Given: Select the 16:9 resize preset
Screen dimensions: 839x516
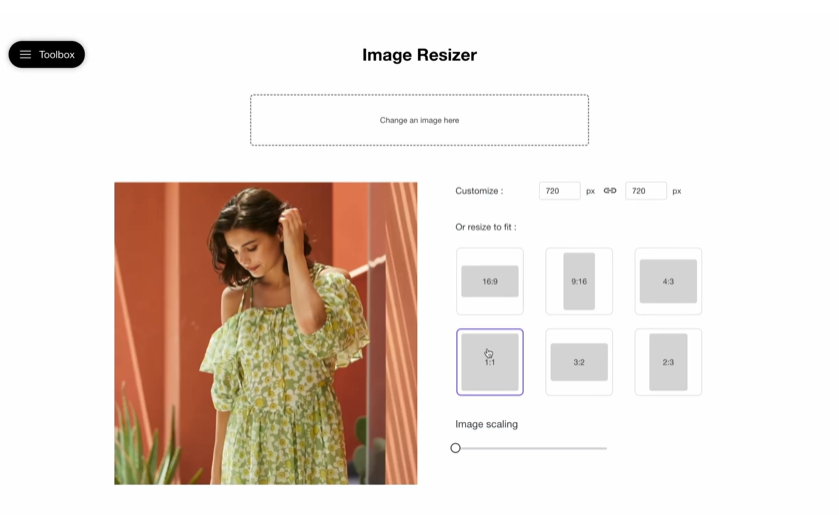Looking at the screenshot, I should pos(490,281).
